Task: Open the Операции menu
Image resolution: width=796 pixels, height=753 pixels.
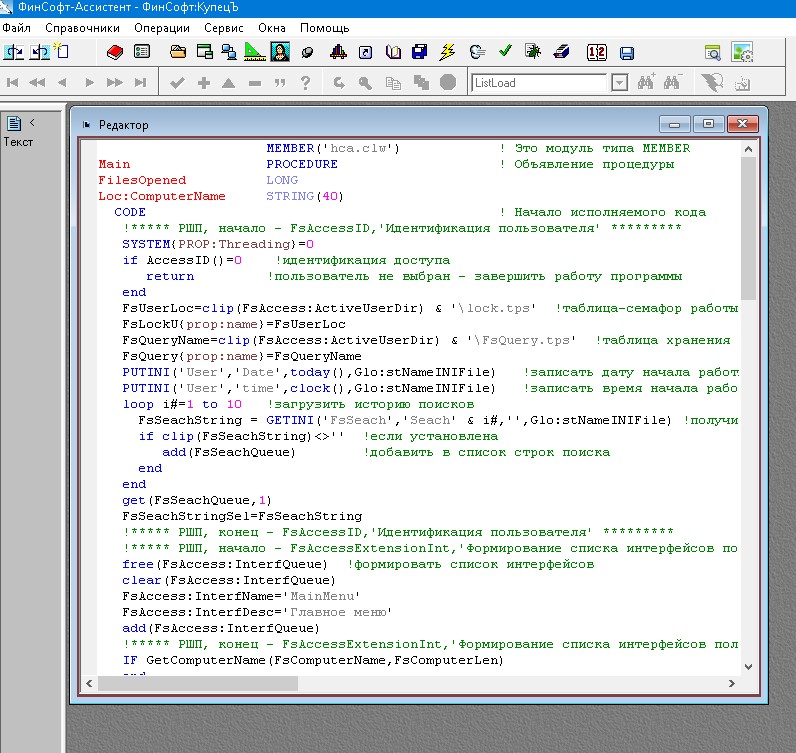Action: (x=163, y=28)
